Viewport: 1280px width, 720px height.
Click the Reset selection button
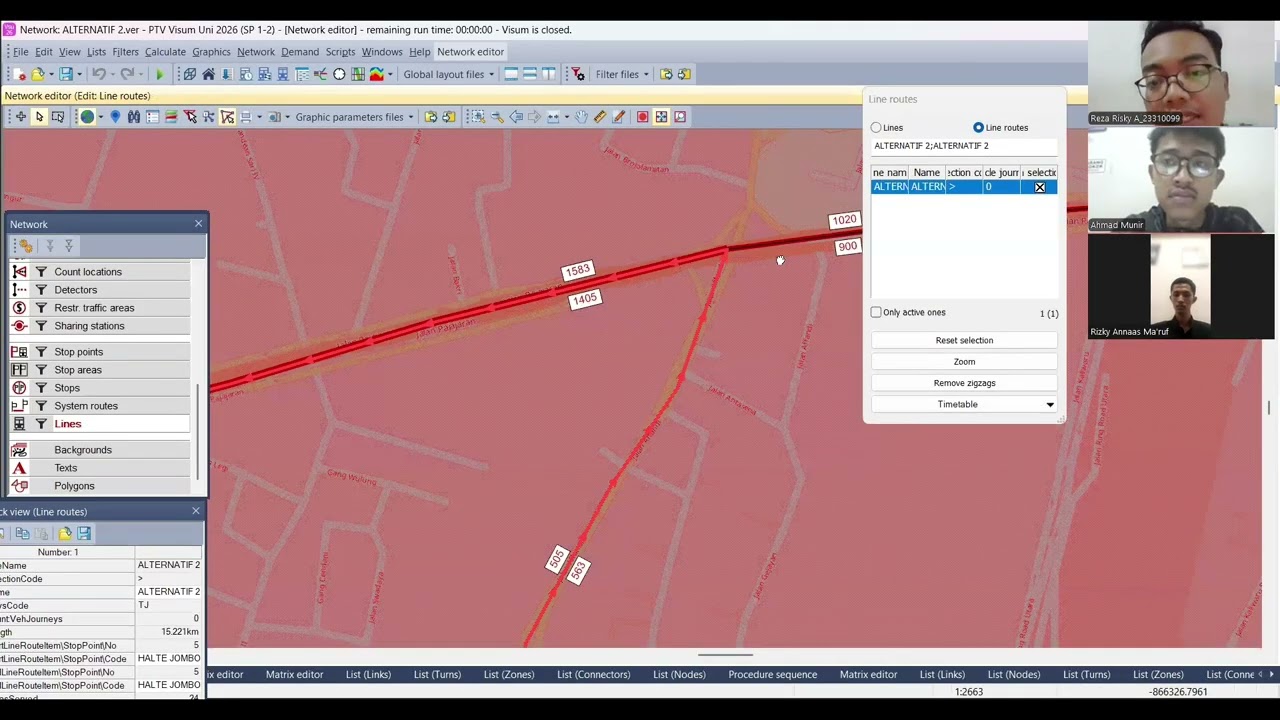[x=964, y=341]
